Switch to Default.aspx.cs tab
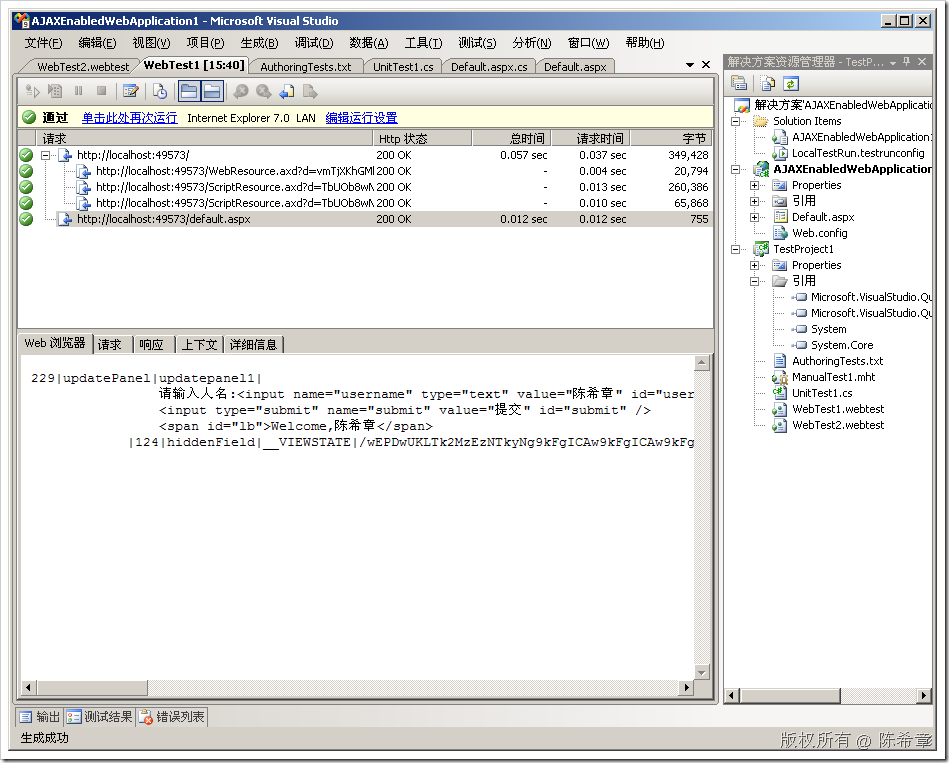 pyautogui.click(x=489, y=67)
